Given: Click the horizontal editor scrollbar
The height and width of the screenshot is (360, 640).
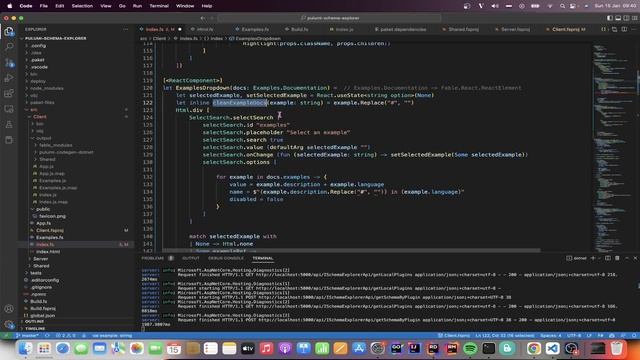Looking at the screenshot, I should (x=351, y=250).
